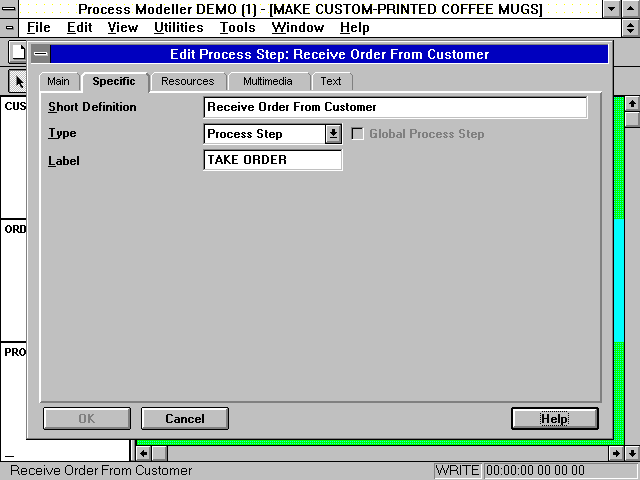This screenshot has height=480, width=640.
Task: Enable the Global Process Step checkbox
Action: pyautogui.click(x=358, y=134)
